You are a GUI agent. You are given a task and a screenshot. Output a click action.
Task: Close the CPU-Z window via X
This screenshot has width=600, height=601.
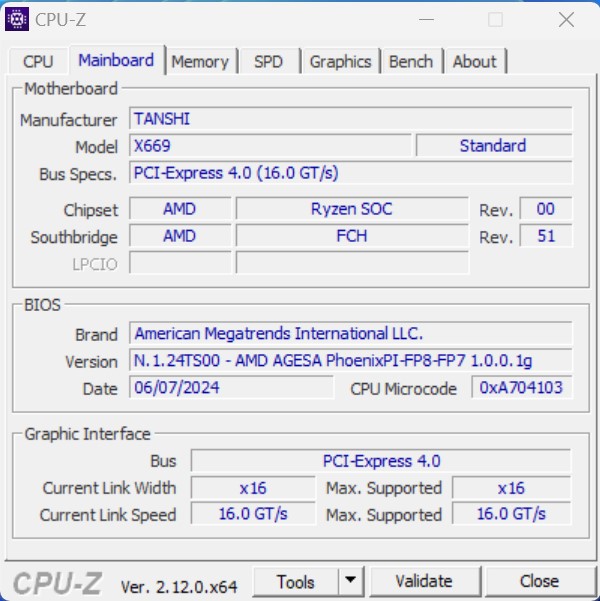point(566,19)
